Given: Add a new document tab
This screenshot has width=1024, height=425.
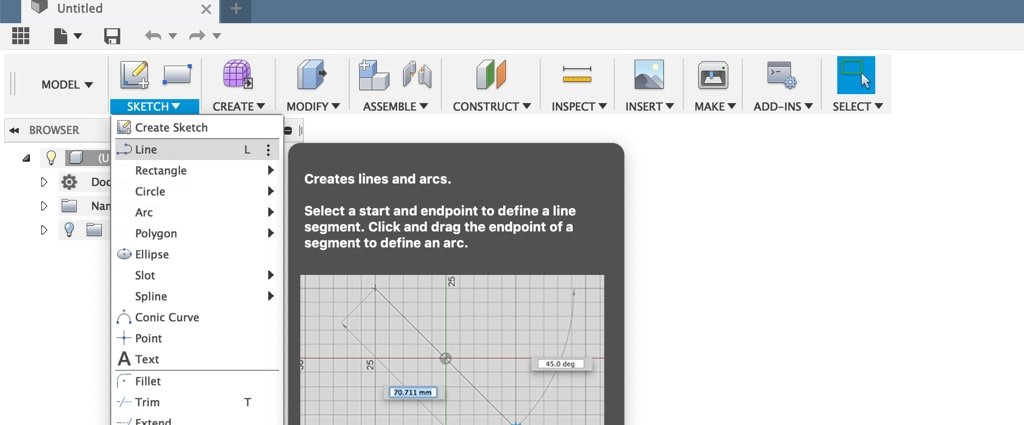Looking at the screenshot, I should [x=236, y=9].
